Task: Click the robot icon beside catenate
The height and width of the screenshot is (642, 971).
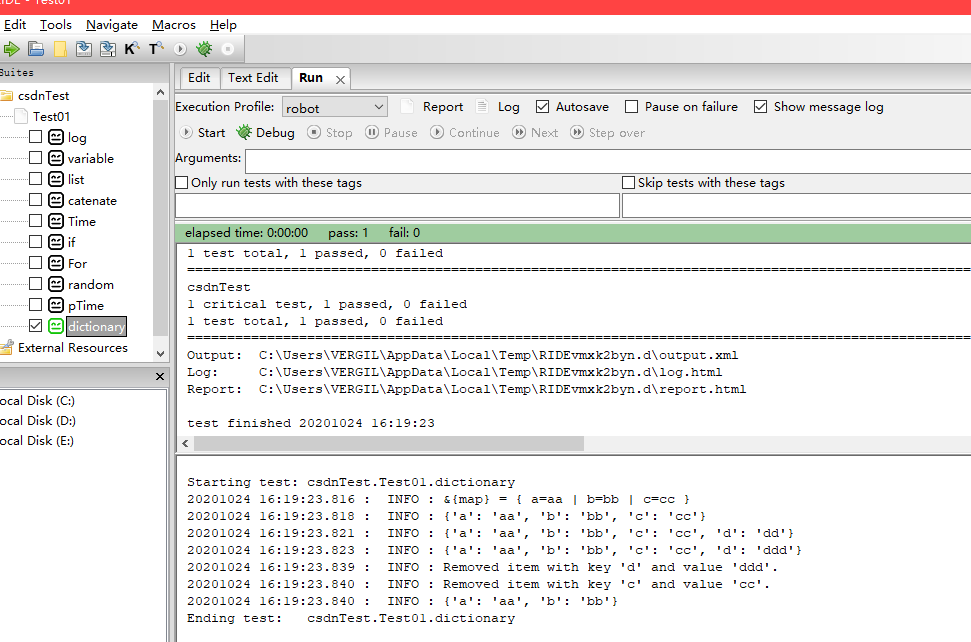Action: tap(56, 200)
